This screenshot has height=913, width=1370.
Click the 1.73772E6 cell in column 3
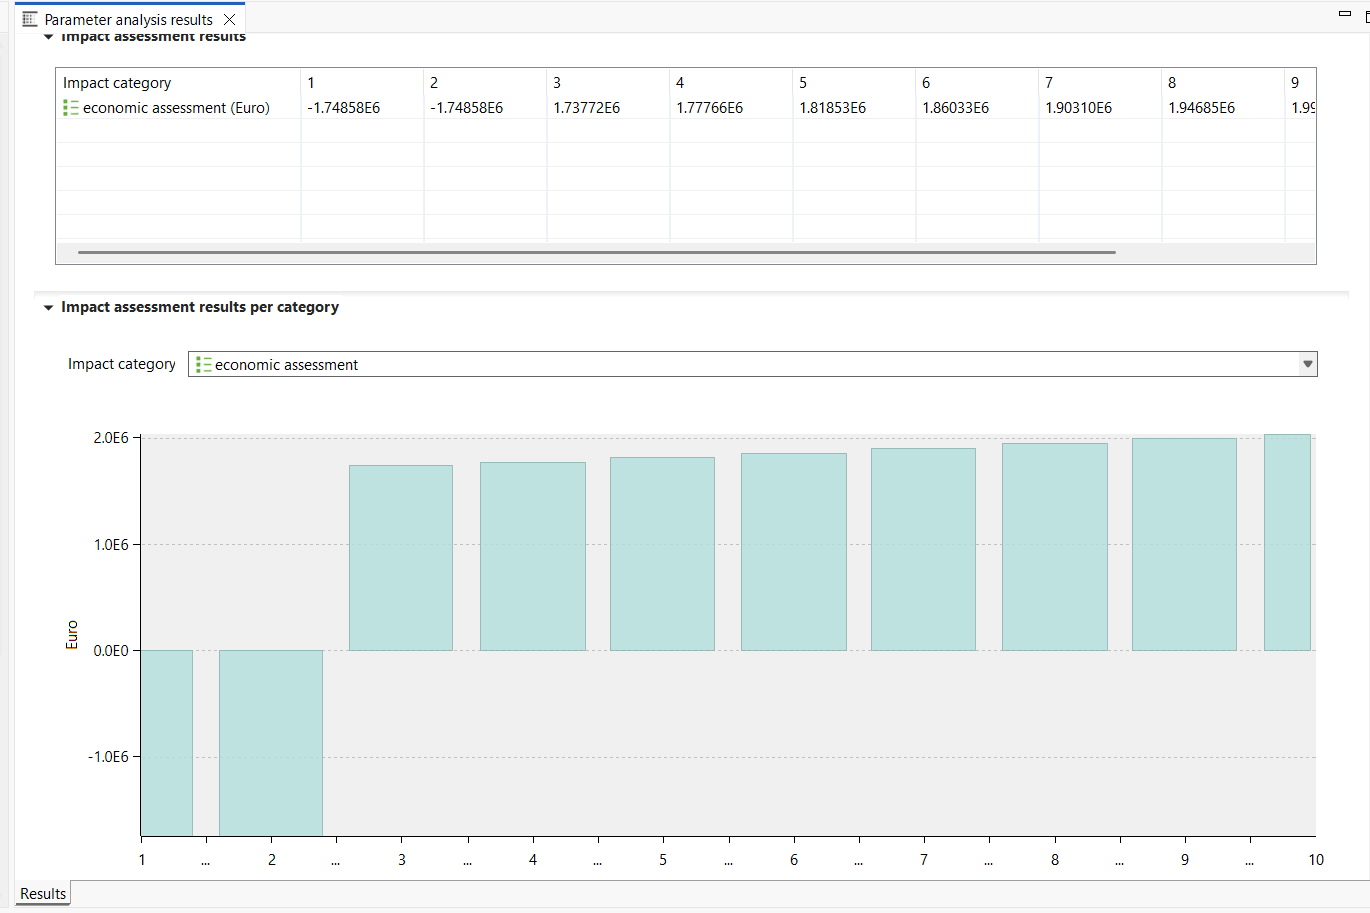click(587, 108)
